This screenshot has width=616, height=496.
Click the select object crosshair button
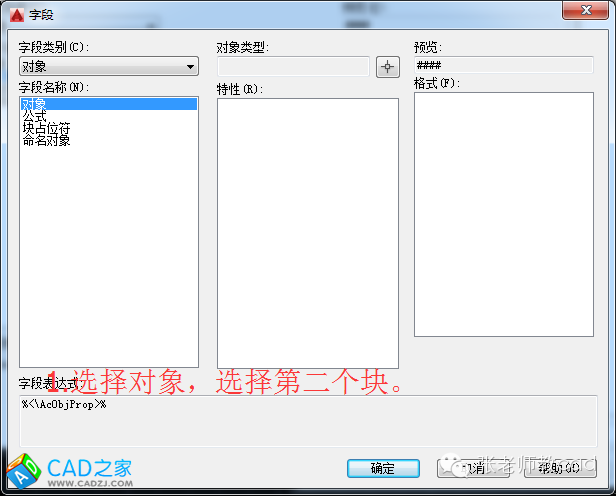click(x=387, y=67)
